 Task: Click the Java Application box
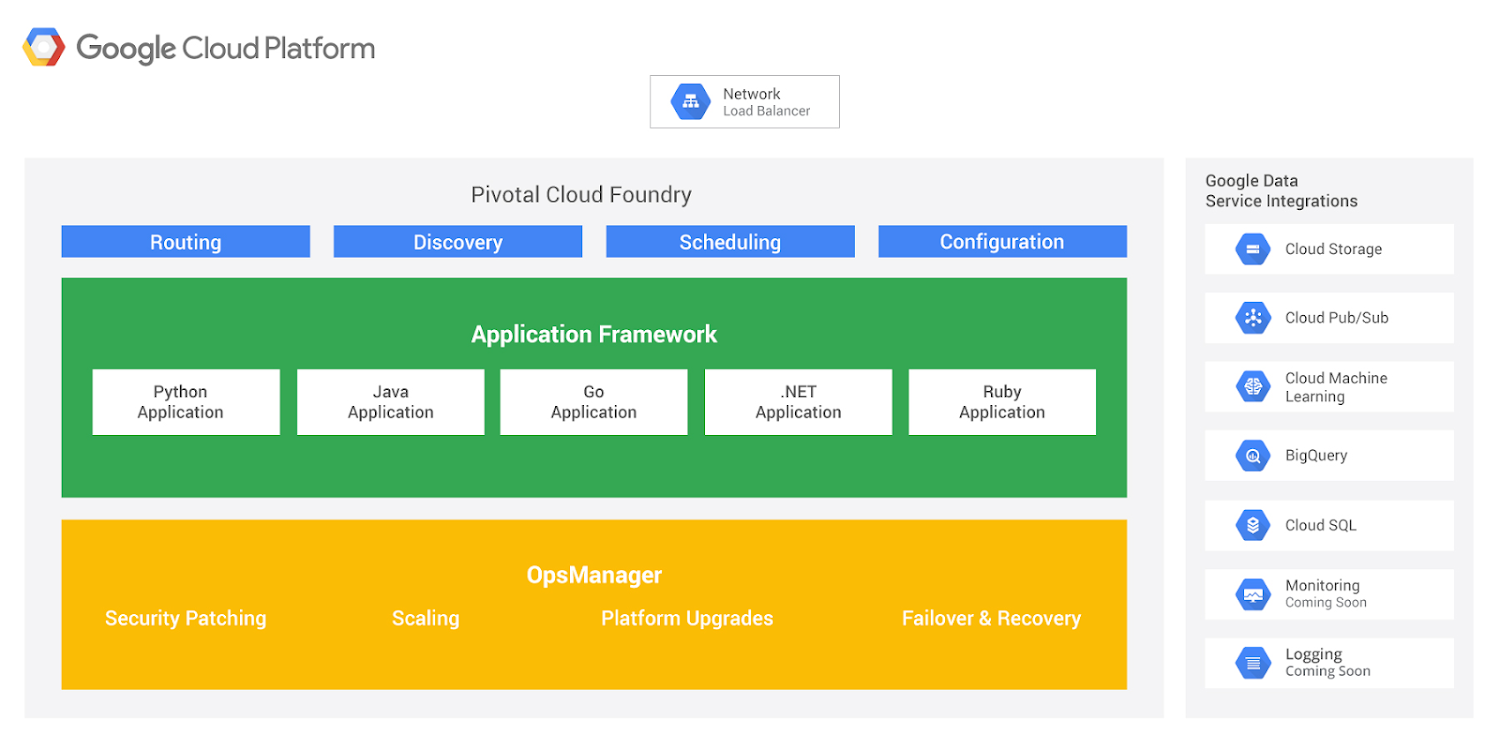click(x=390, y=402)
